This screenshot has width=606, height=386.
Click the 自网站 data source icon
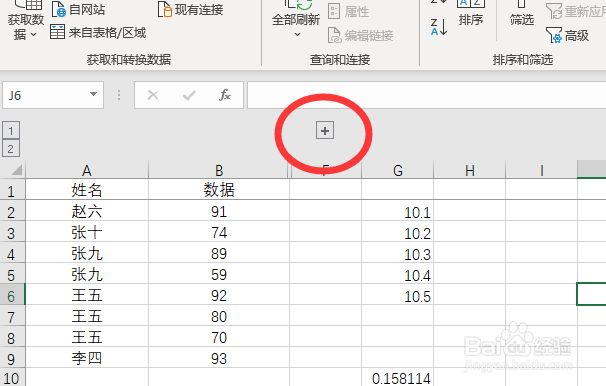58,9
